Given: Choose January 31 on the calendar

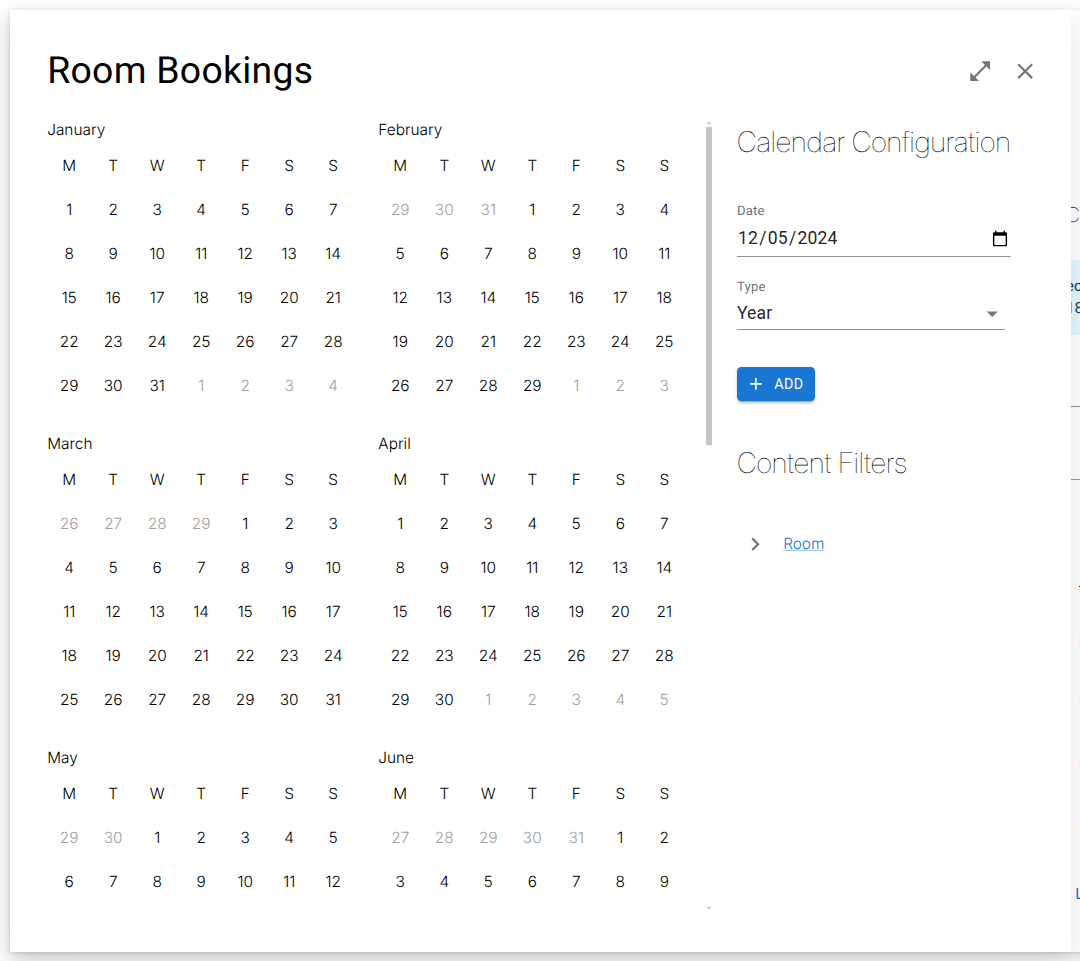Looking at the screenshot, I should click(157, 386).
